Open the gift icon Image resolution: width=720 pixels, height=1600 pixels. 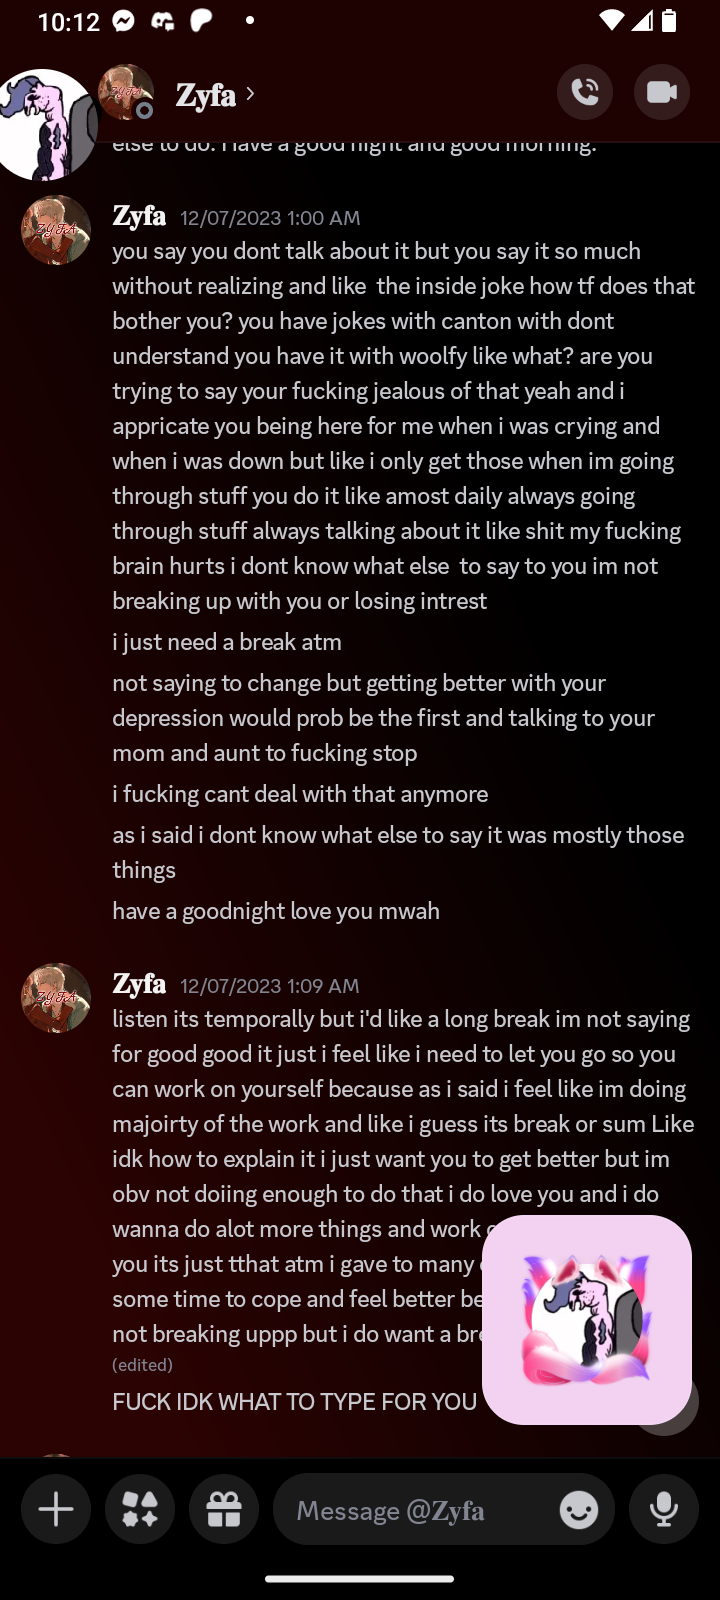224,1509
